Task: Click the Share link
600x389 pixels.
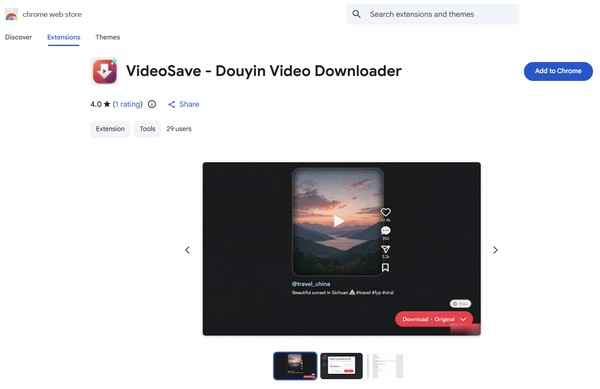Action: (184, 104)
